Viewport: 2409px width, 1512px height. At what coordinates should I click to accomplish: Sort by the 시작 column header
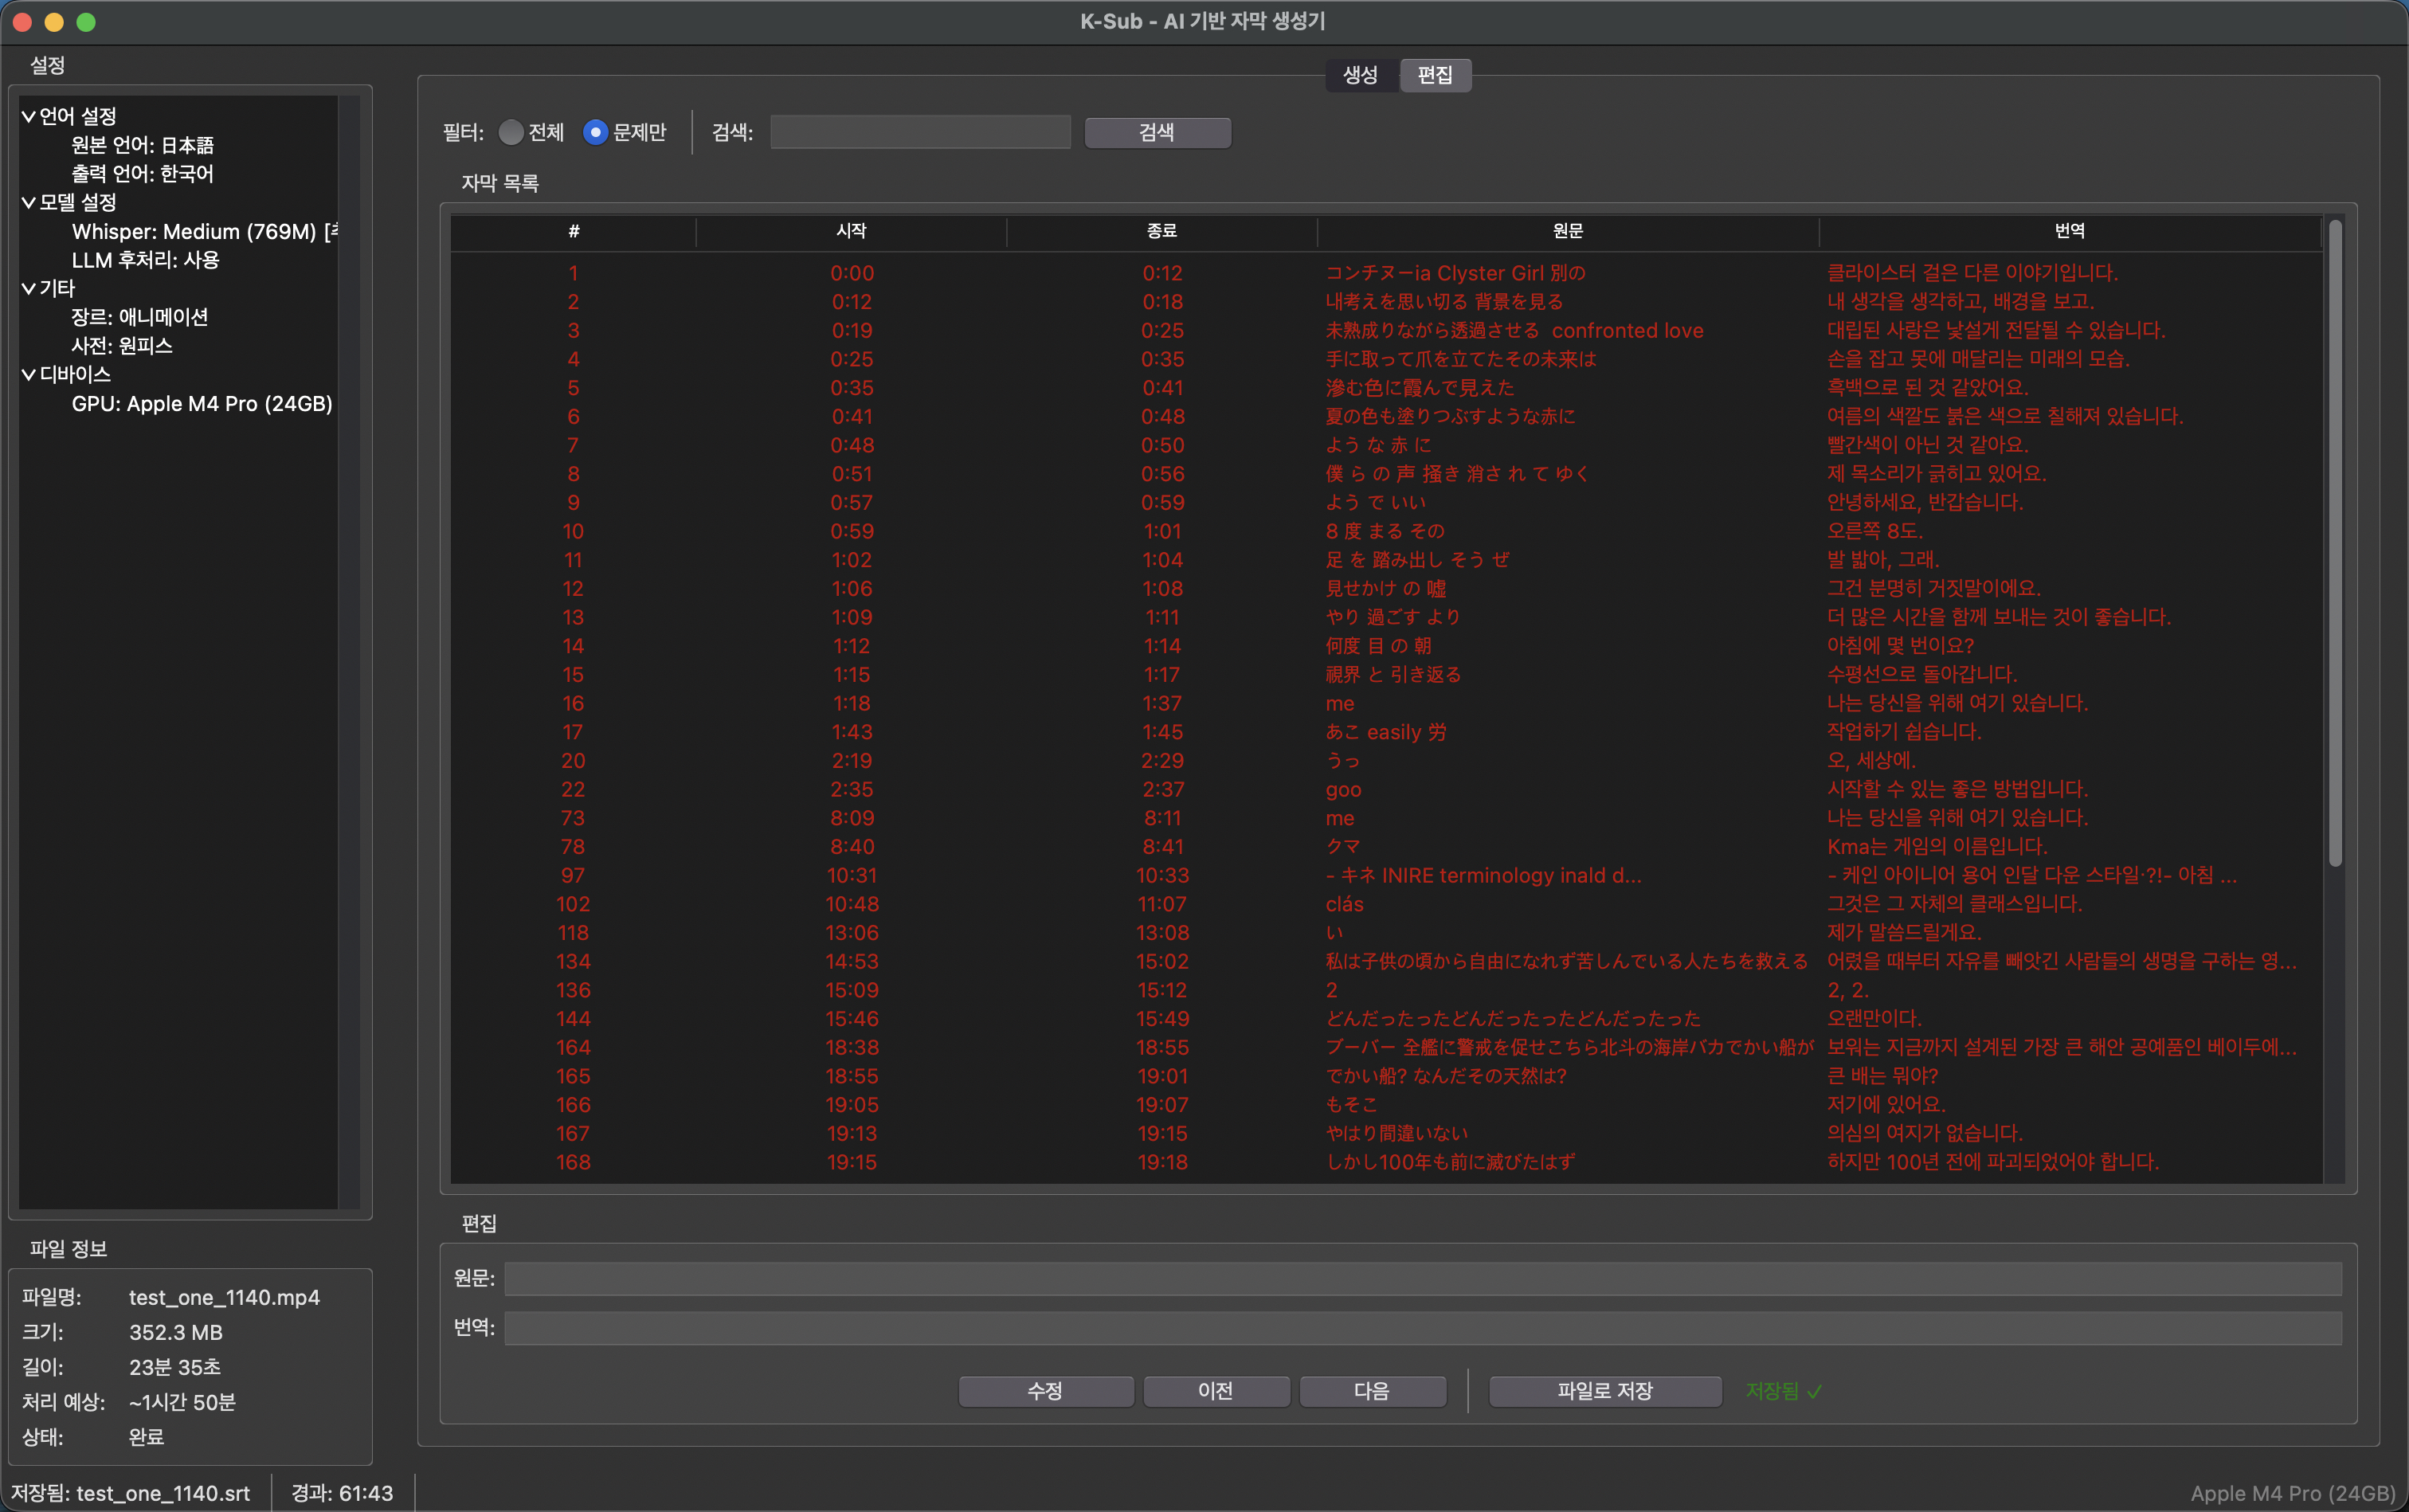pyautogui.click(x=851, y=231)
